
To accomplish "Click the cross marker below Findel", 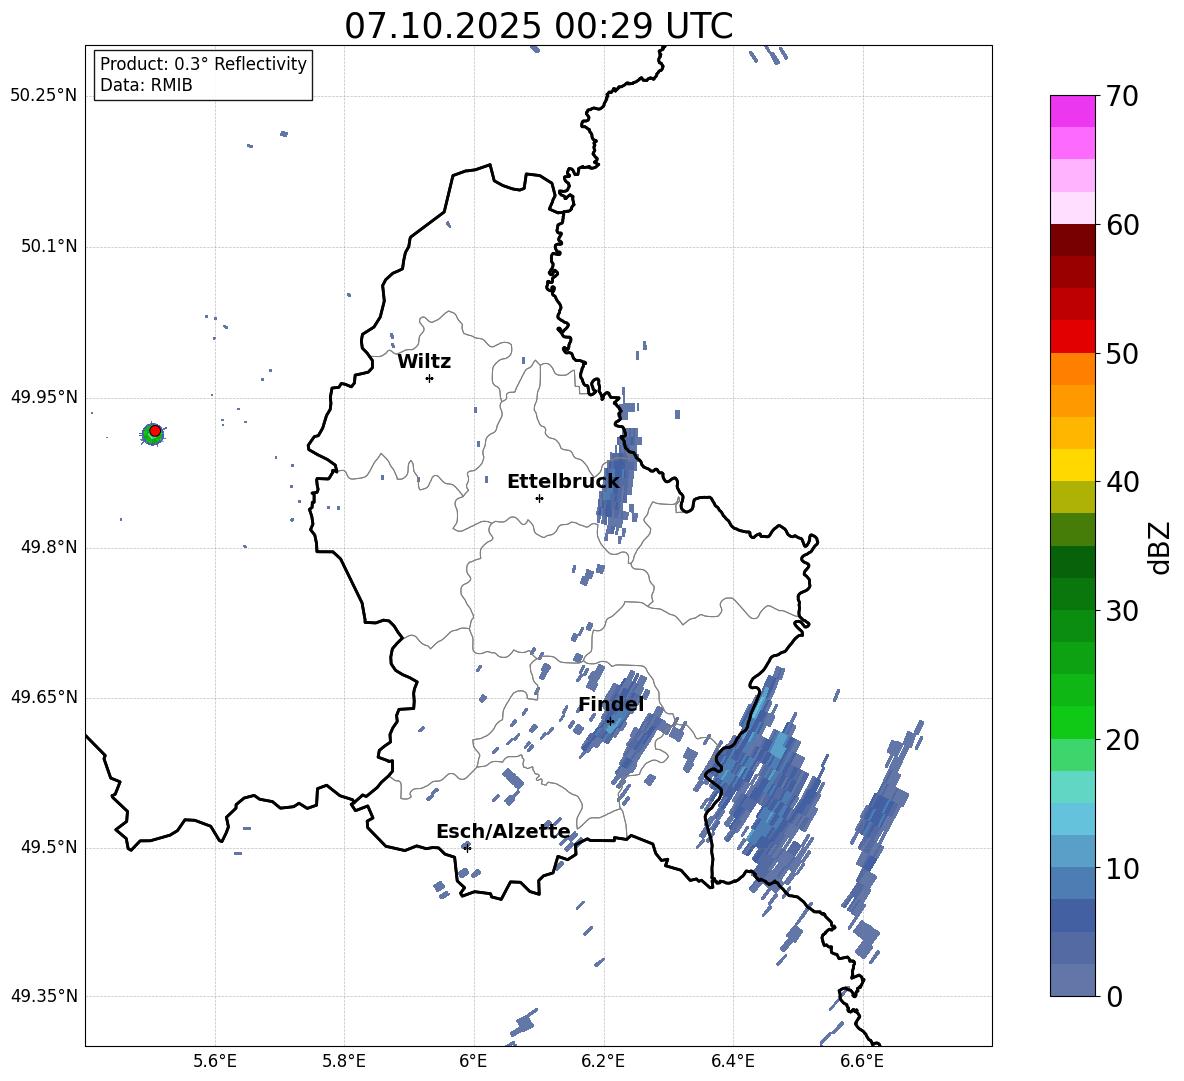I will tap(610, 722).
